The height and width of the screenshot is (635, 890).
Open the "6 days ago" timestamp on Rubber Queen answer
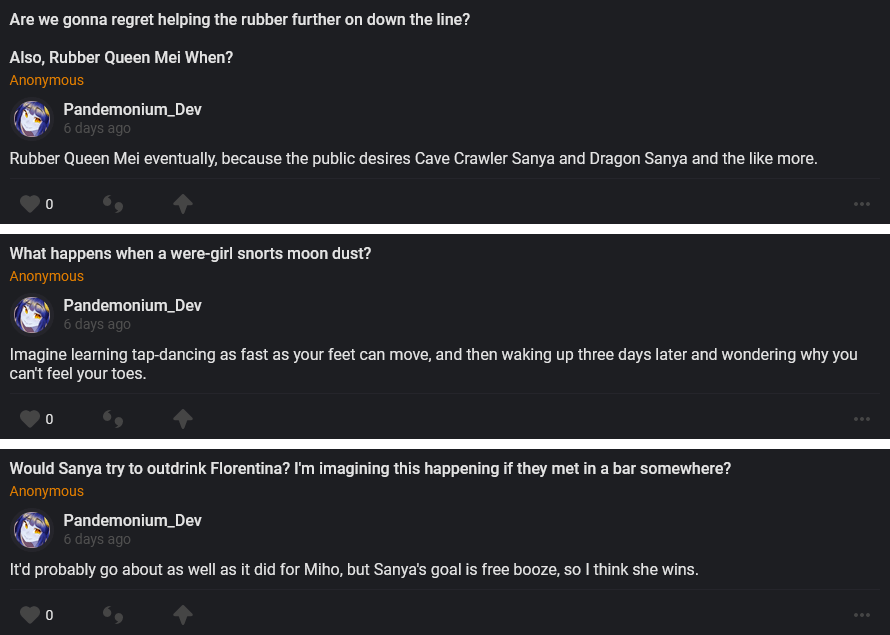pyautogui.click(x=97, y=129)
